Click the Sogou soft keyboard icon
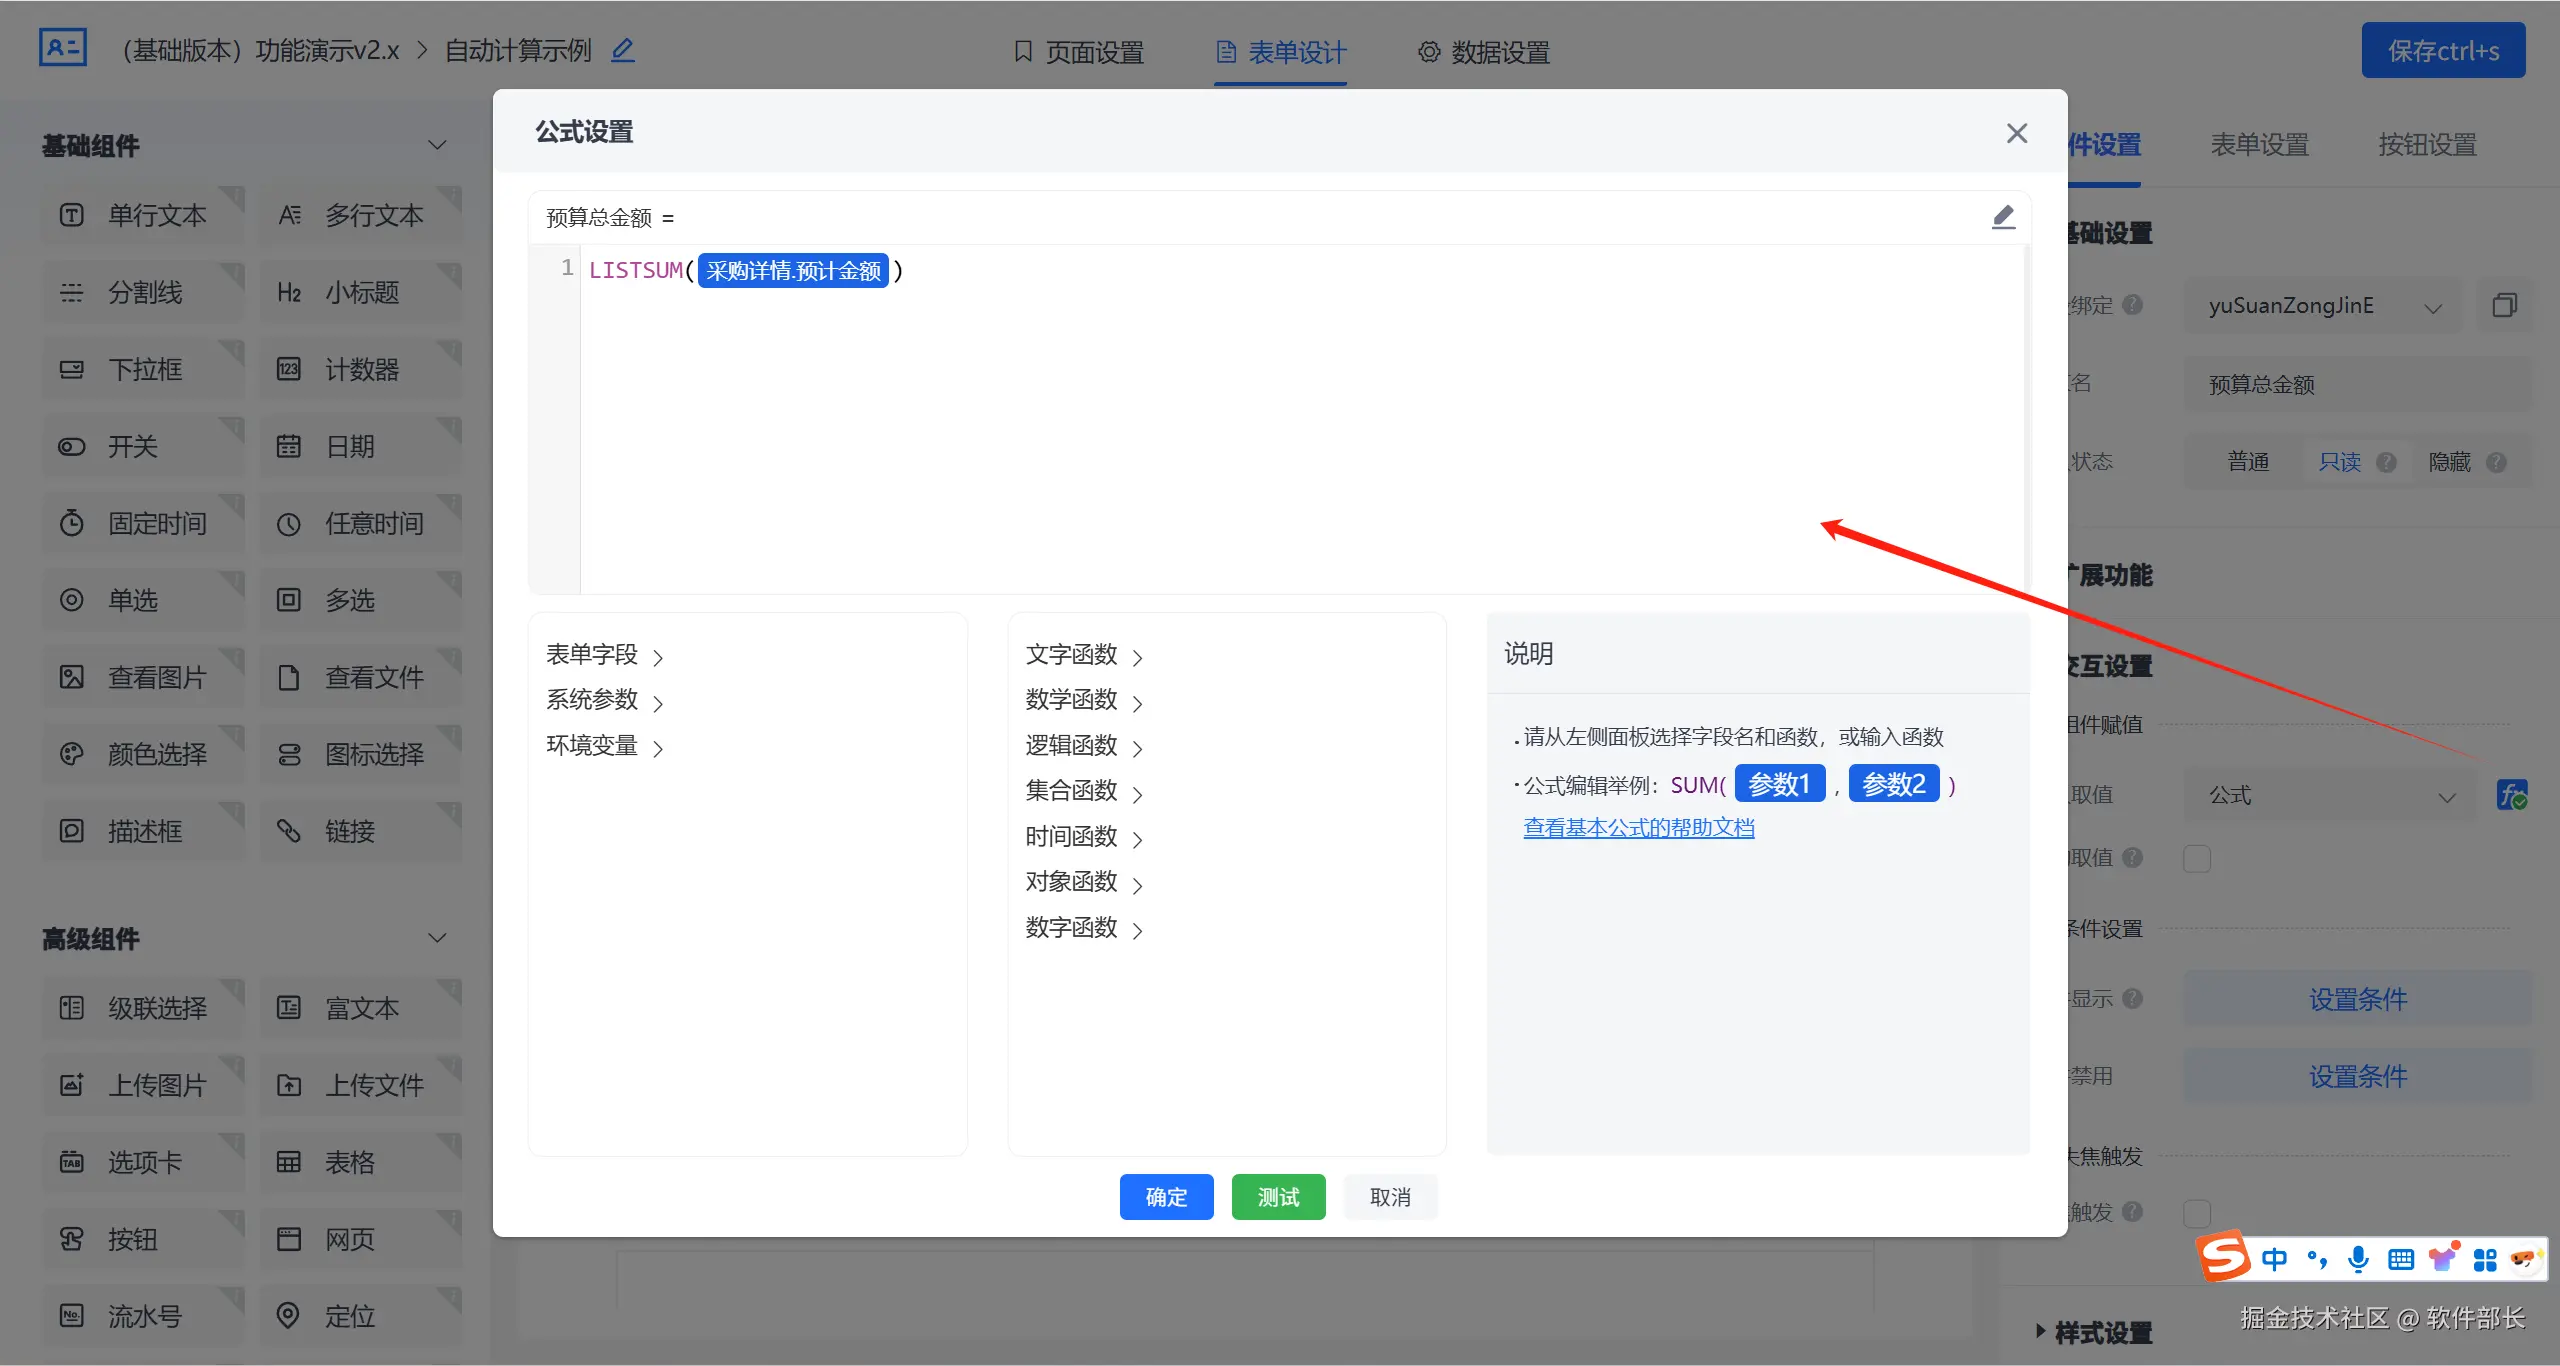2560x1366 pixels. click(2400, 1259)
